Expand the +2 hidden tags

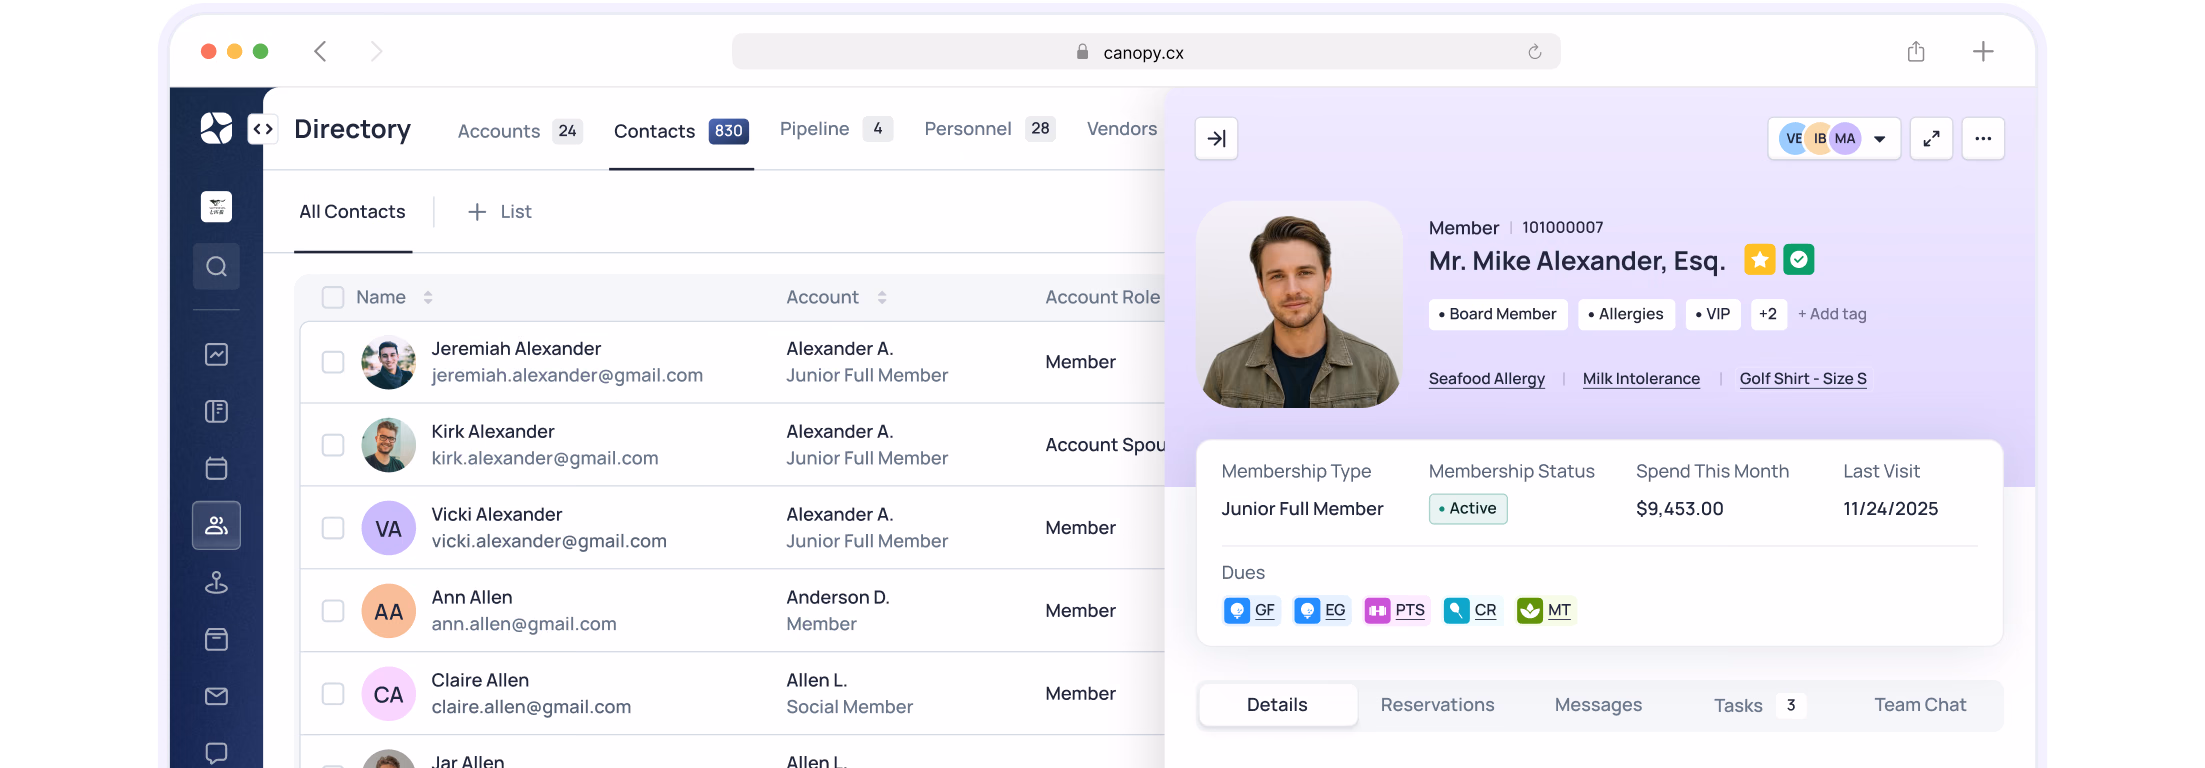(1768, 314)
